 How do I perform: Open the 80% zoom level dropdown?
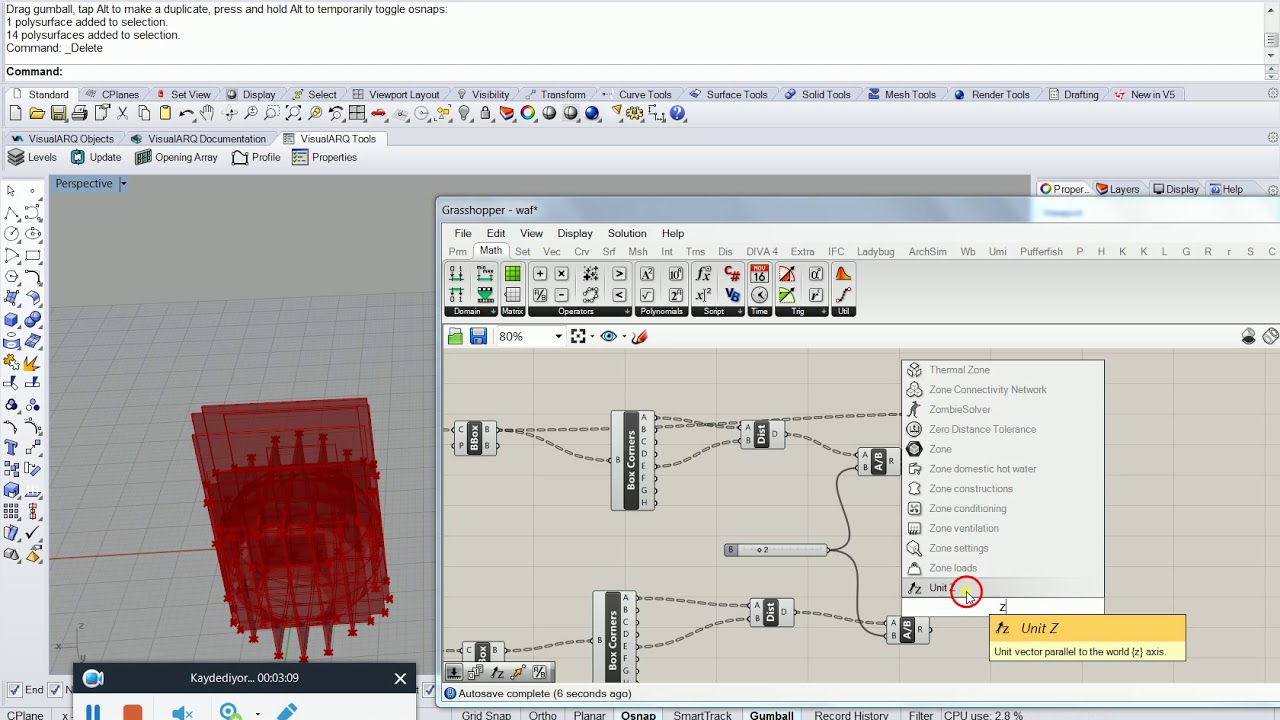click(558, 337)
